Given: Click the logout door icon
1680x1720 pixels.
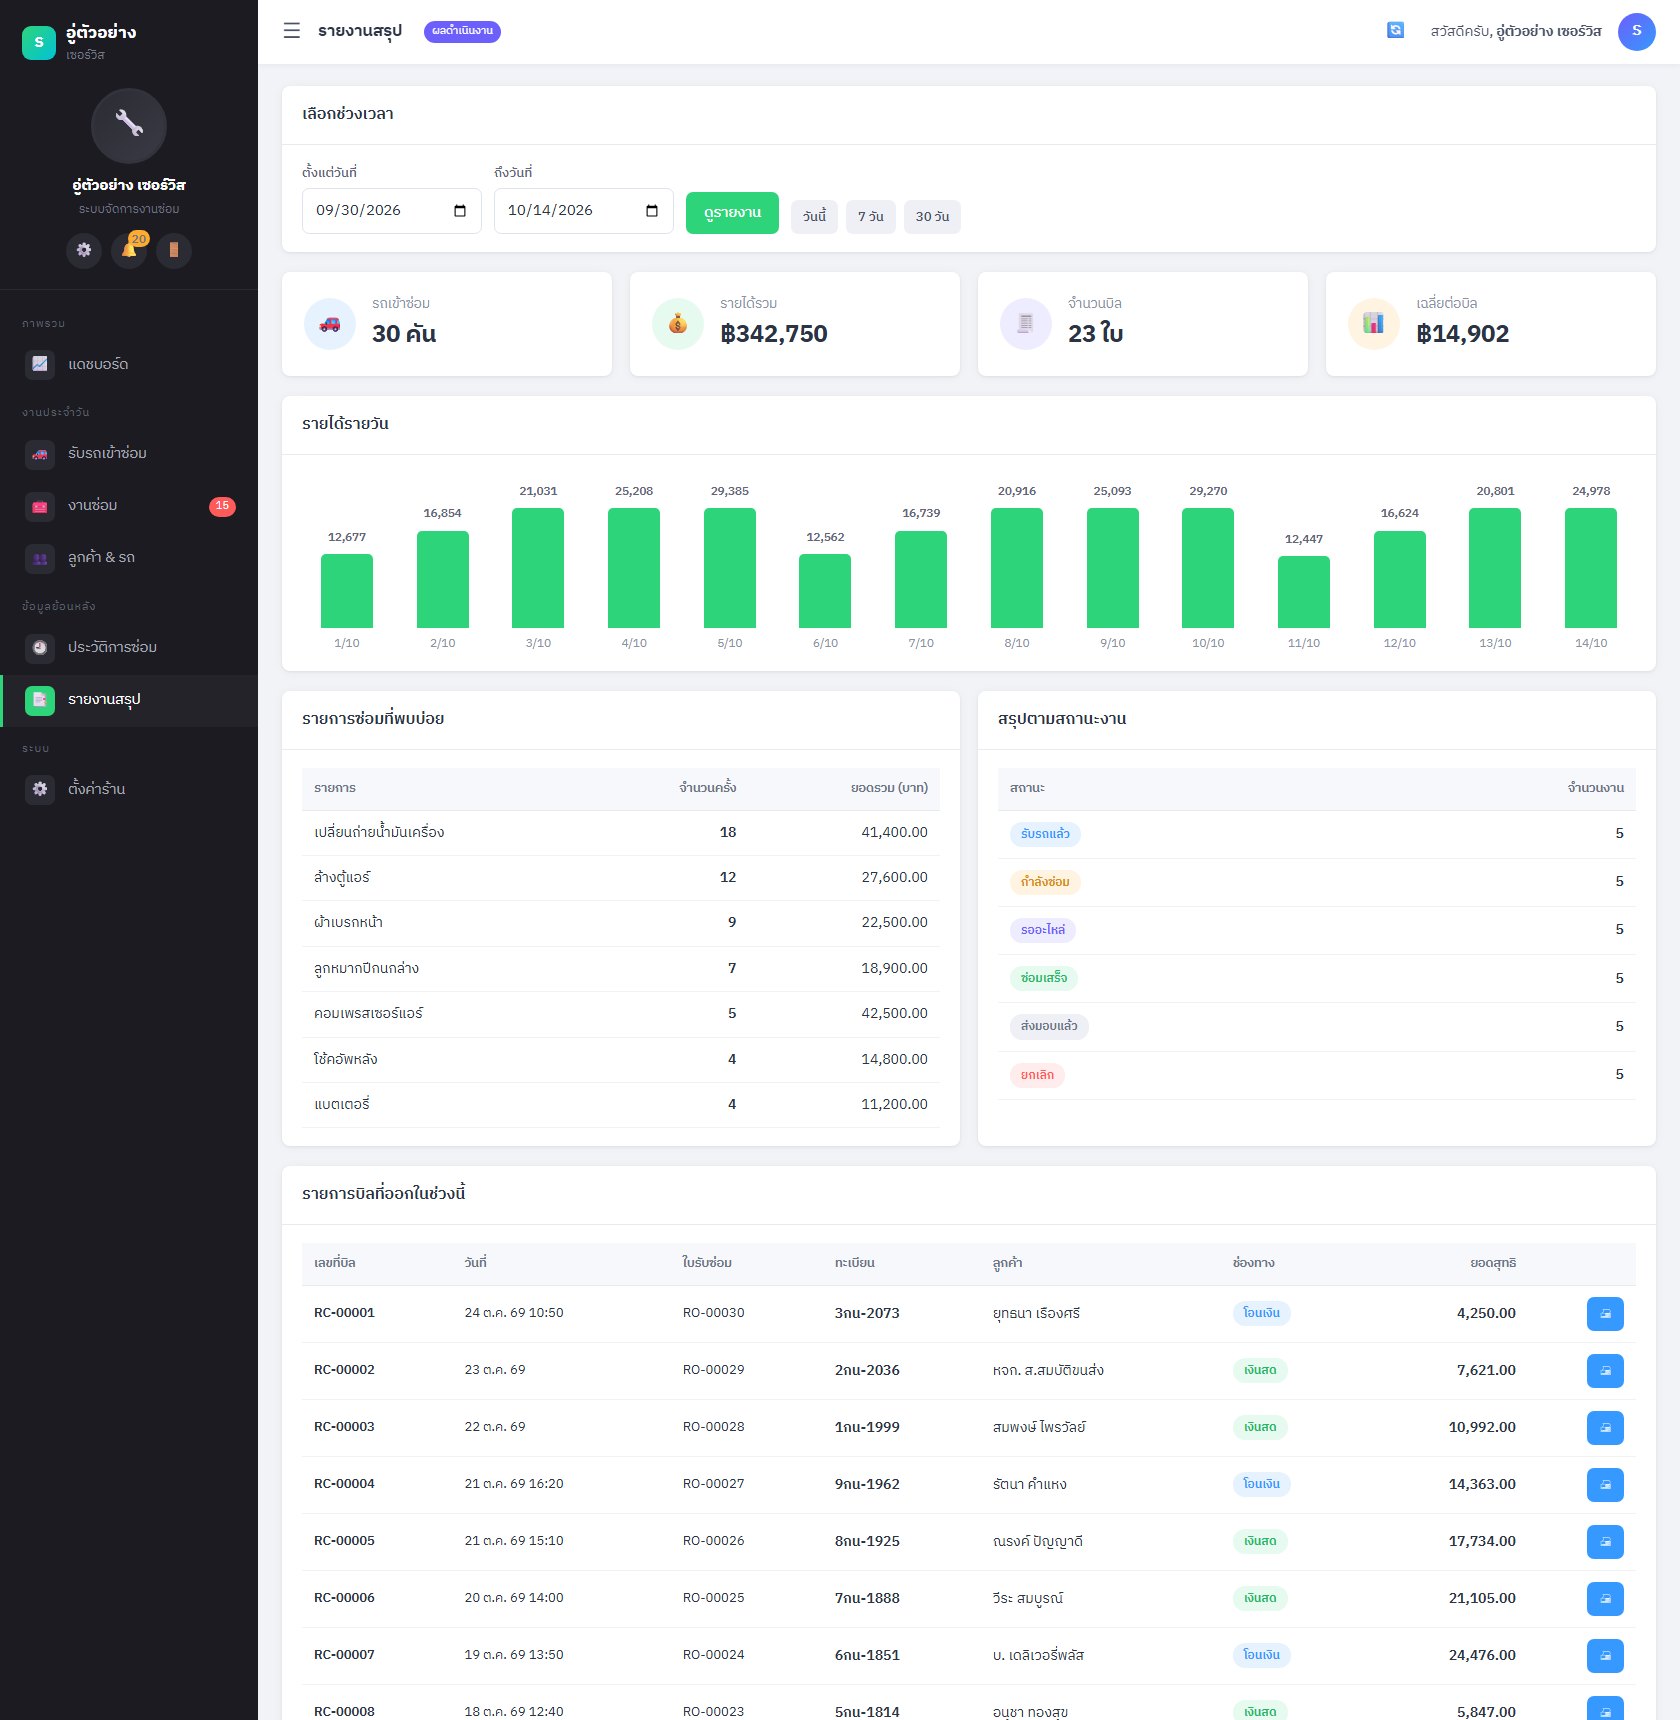Looking at the screenshot, I should click(174, 250).
